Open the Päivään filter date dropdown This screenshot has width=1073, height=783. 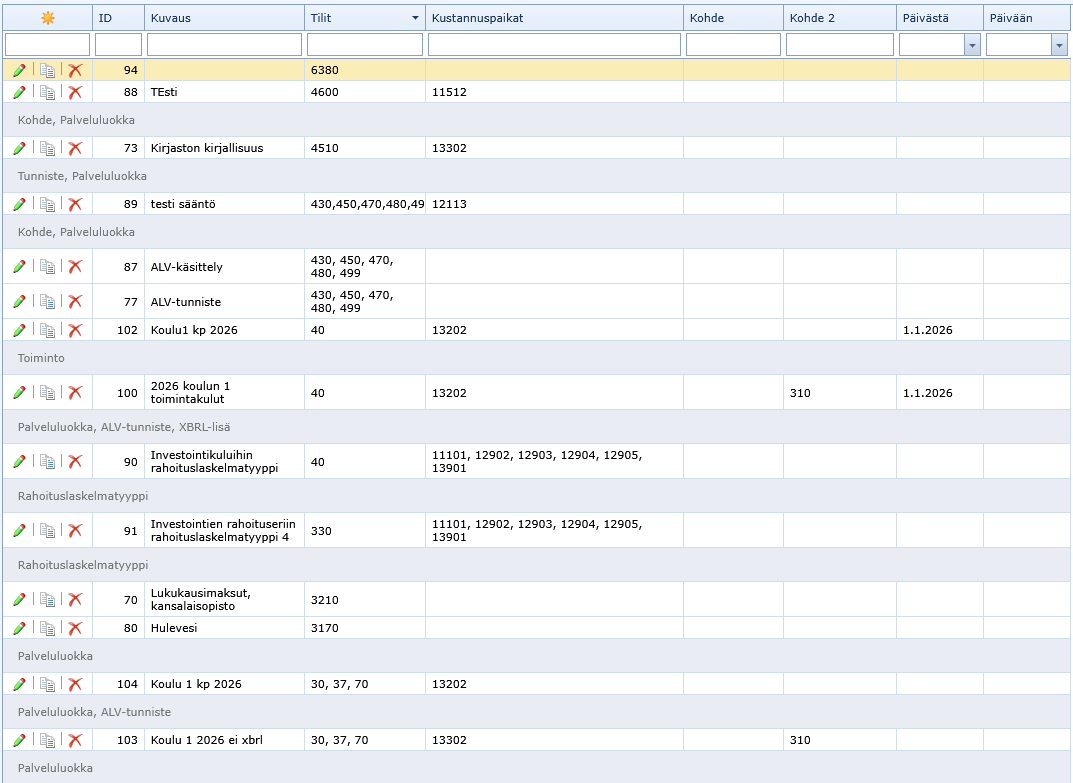tap(1059, 45)
